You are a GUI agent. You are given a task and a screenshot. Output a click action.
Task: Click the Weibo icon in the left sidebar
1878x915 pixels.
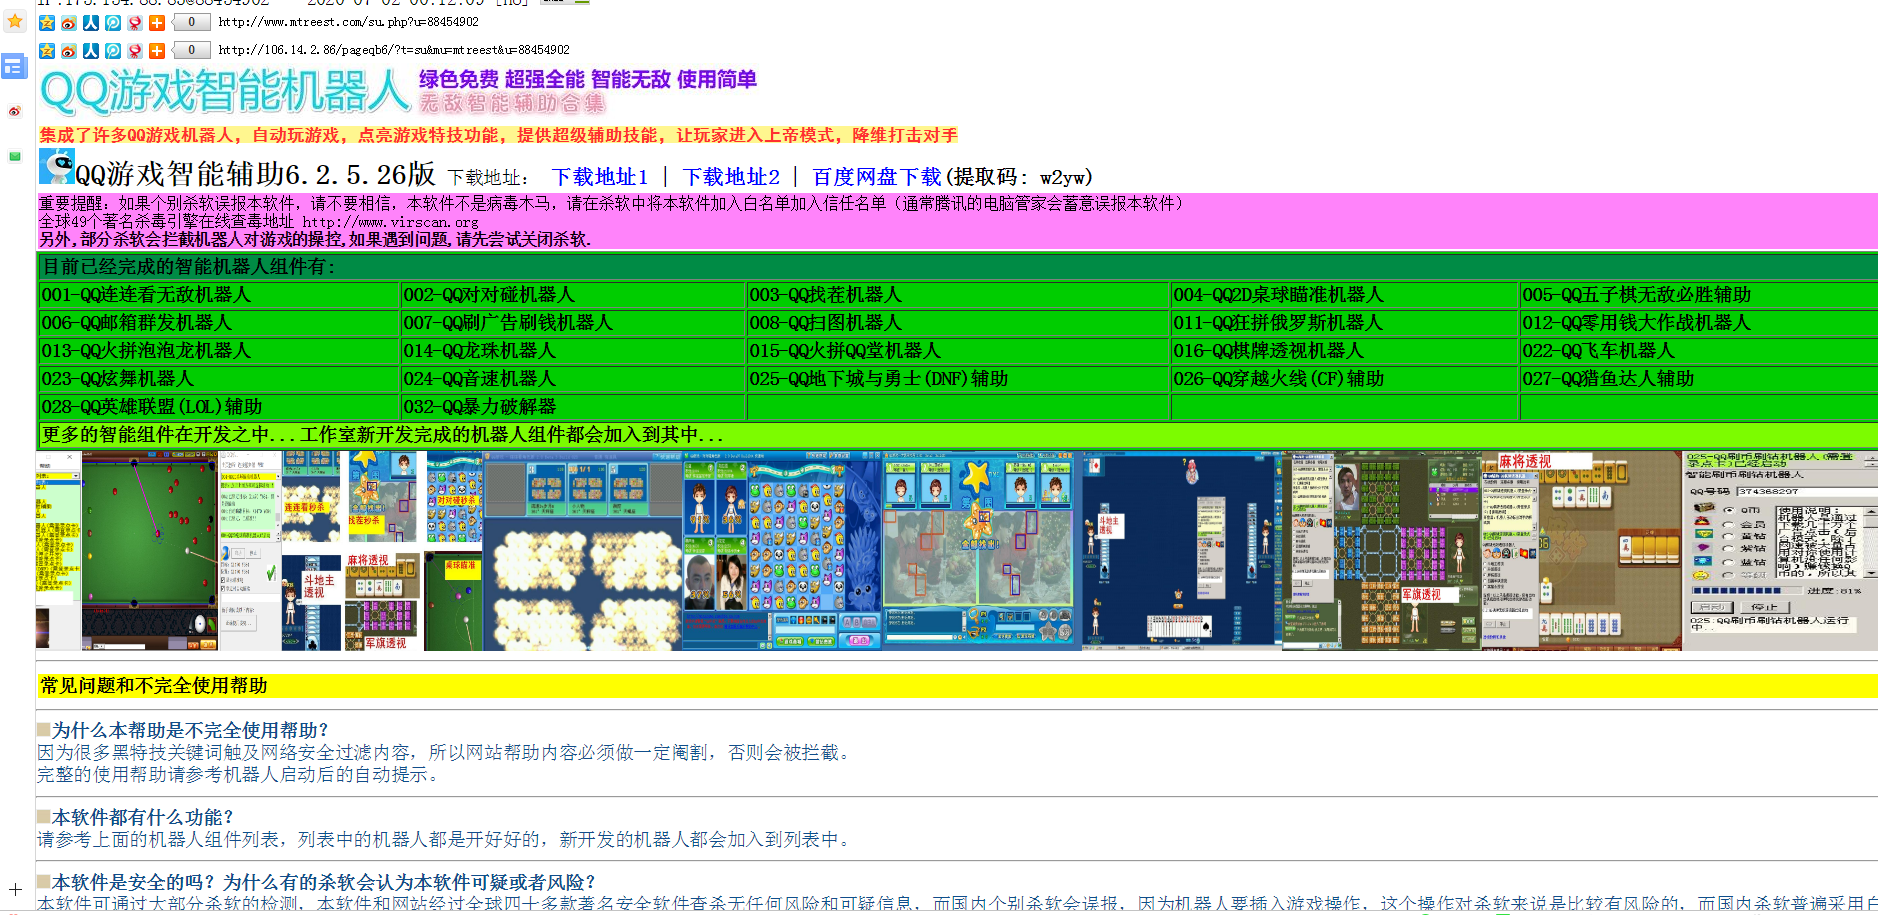15,111
